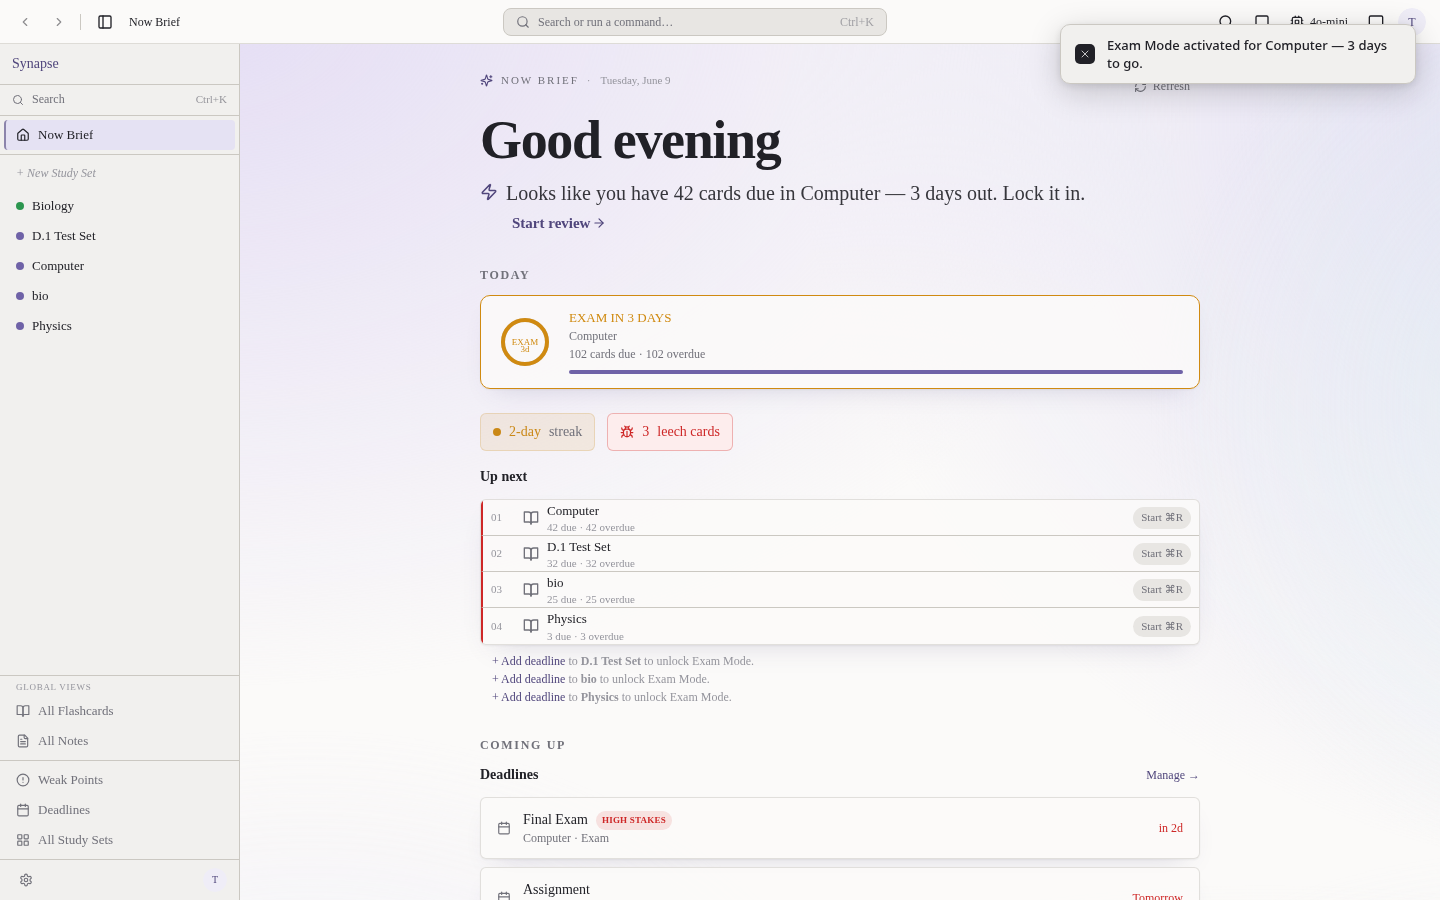Click the calendar icon beside Final Exam

click(x=504, y=828)
